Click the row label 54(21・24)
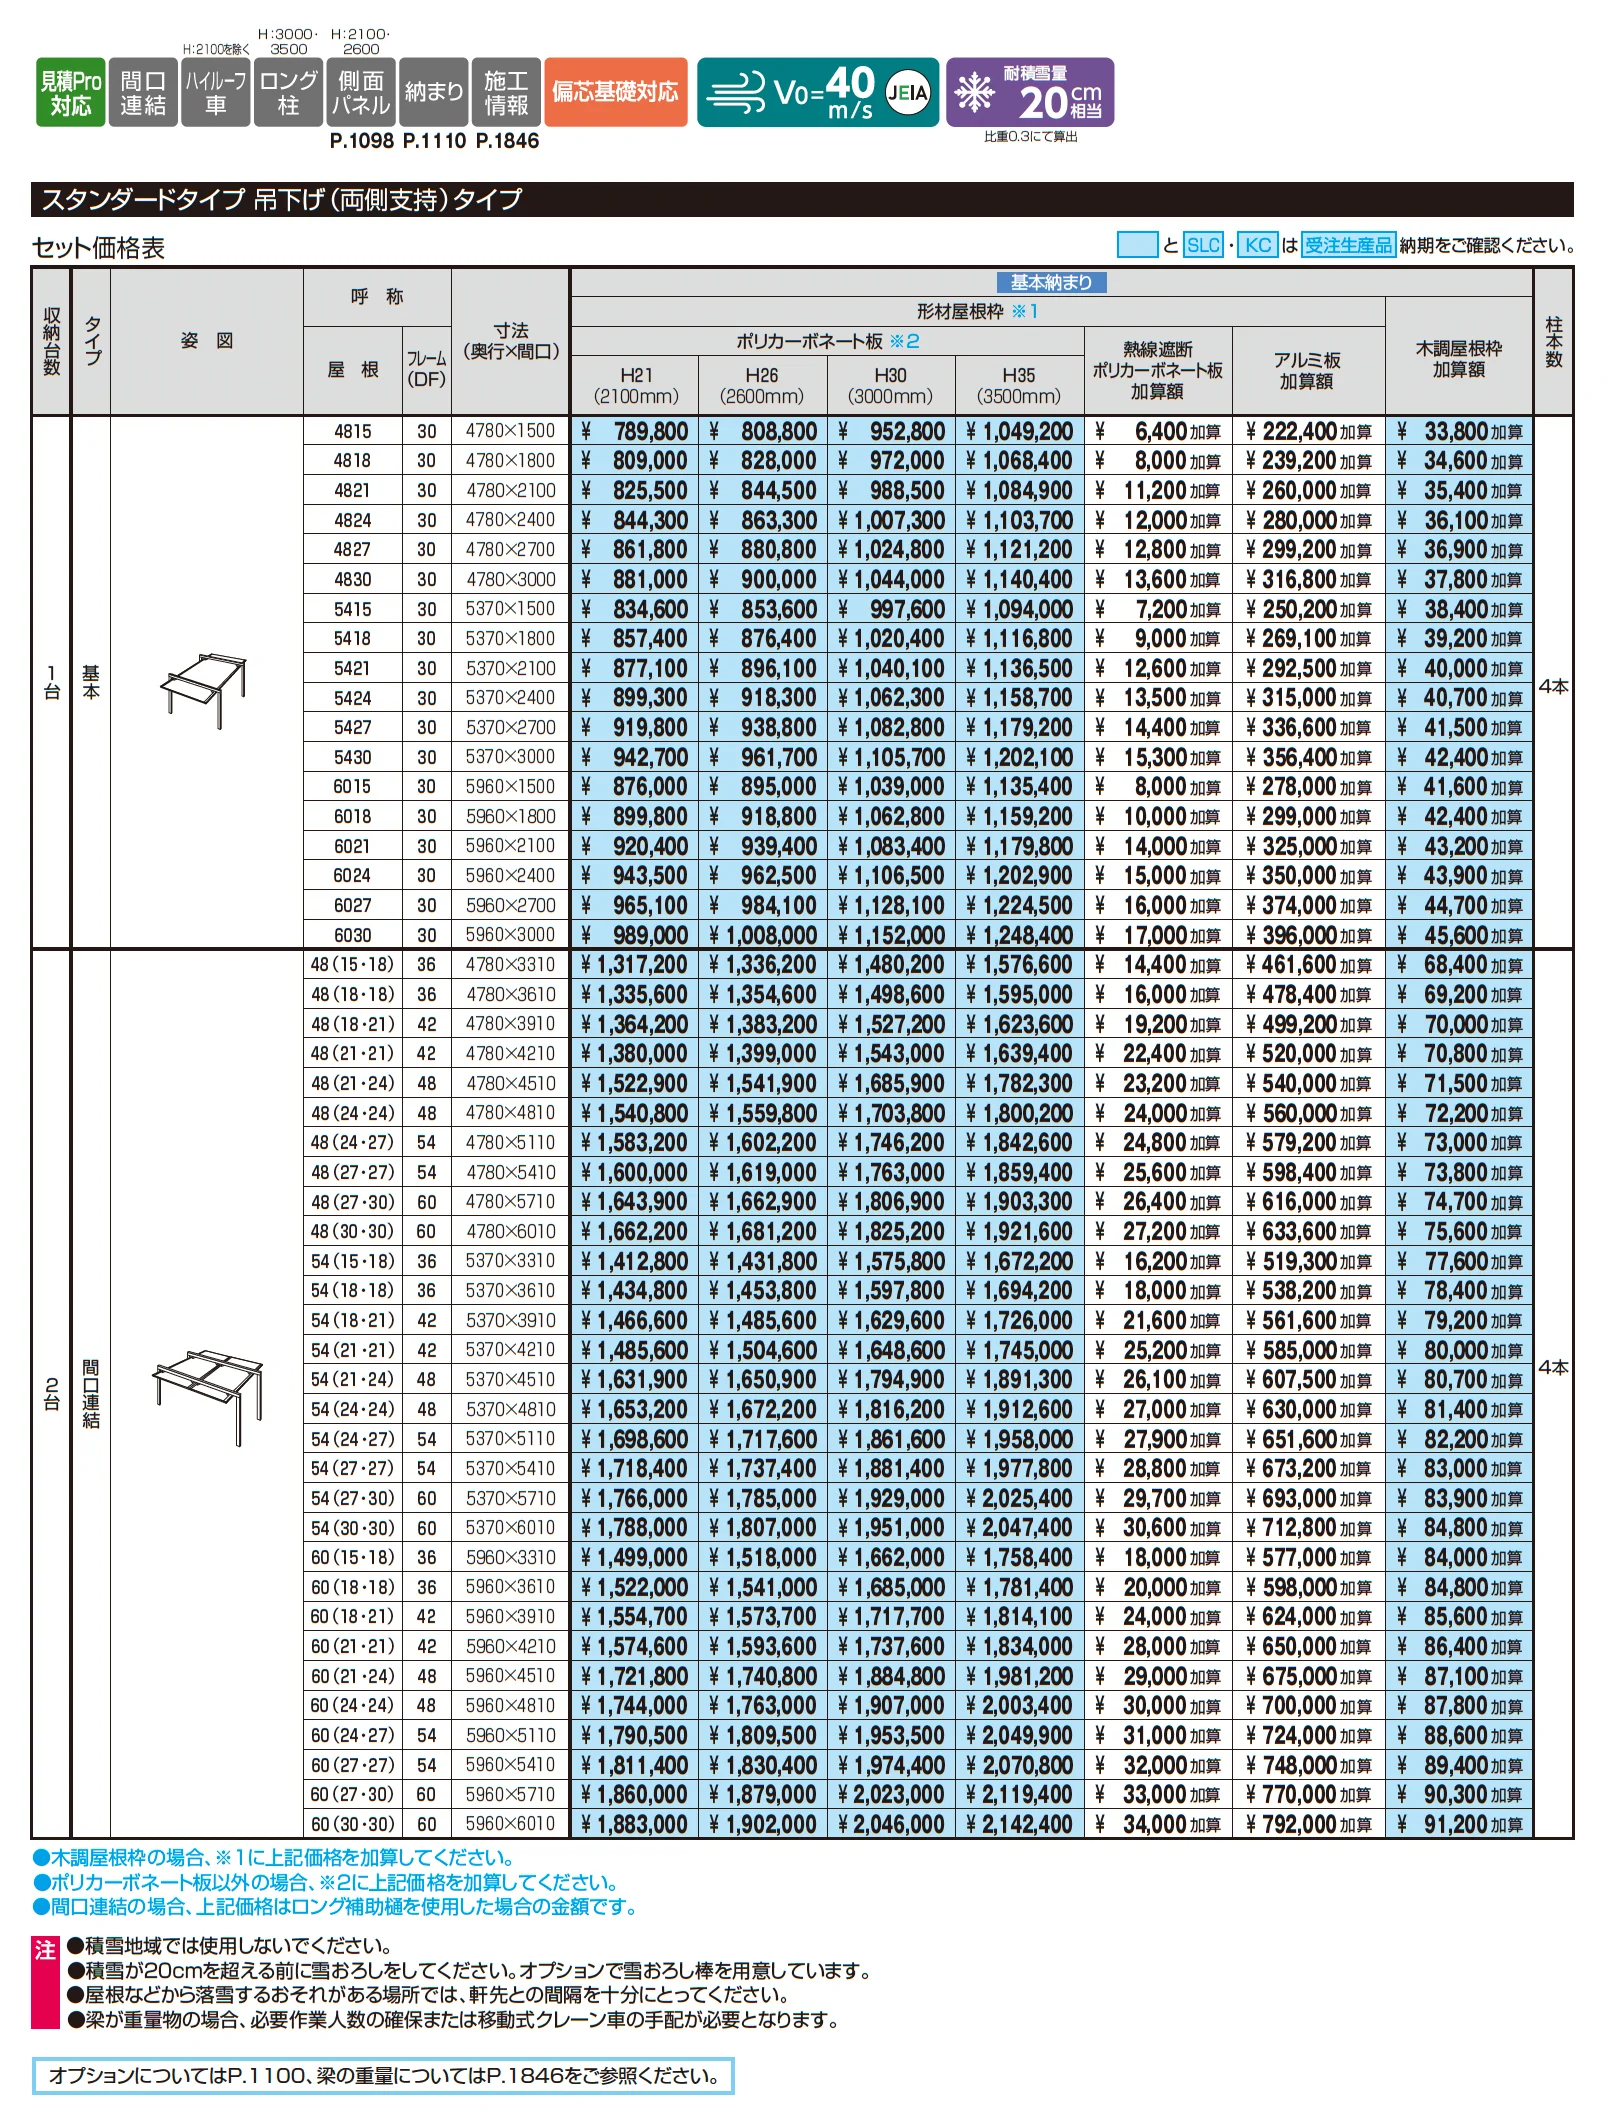This screenshot has height=2119, width=1613. pos(352,1381)
